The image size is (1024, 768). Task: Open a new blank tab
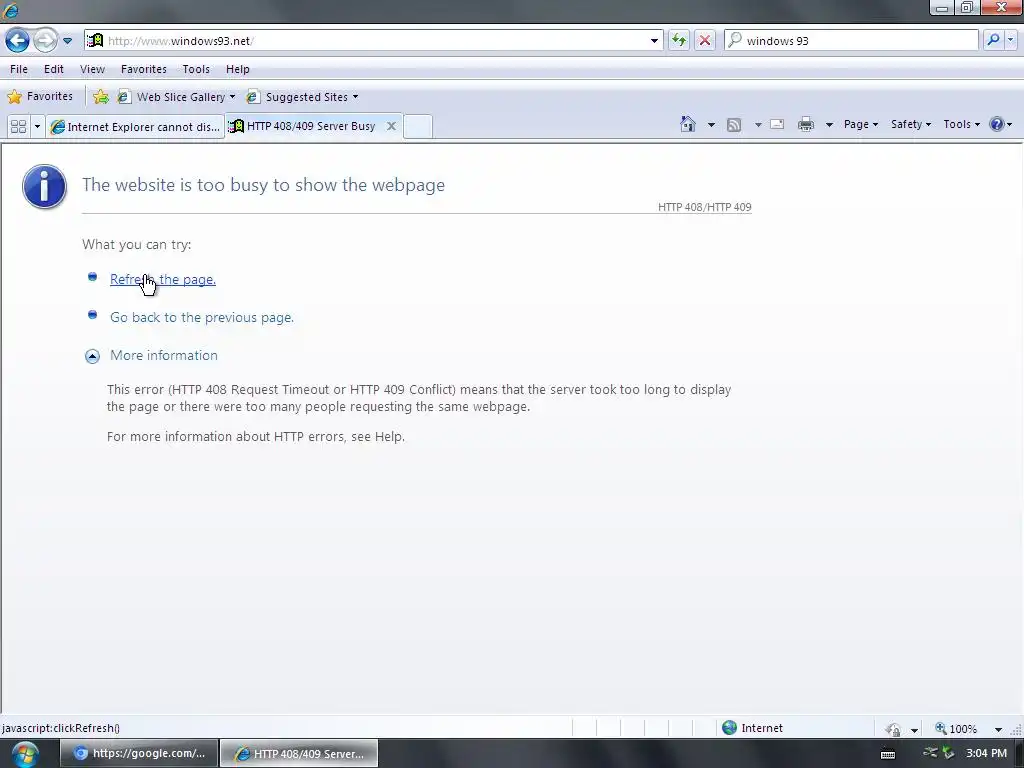tap(418, 126)
